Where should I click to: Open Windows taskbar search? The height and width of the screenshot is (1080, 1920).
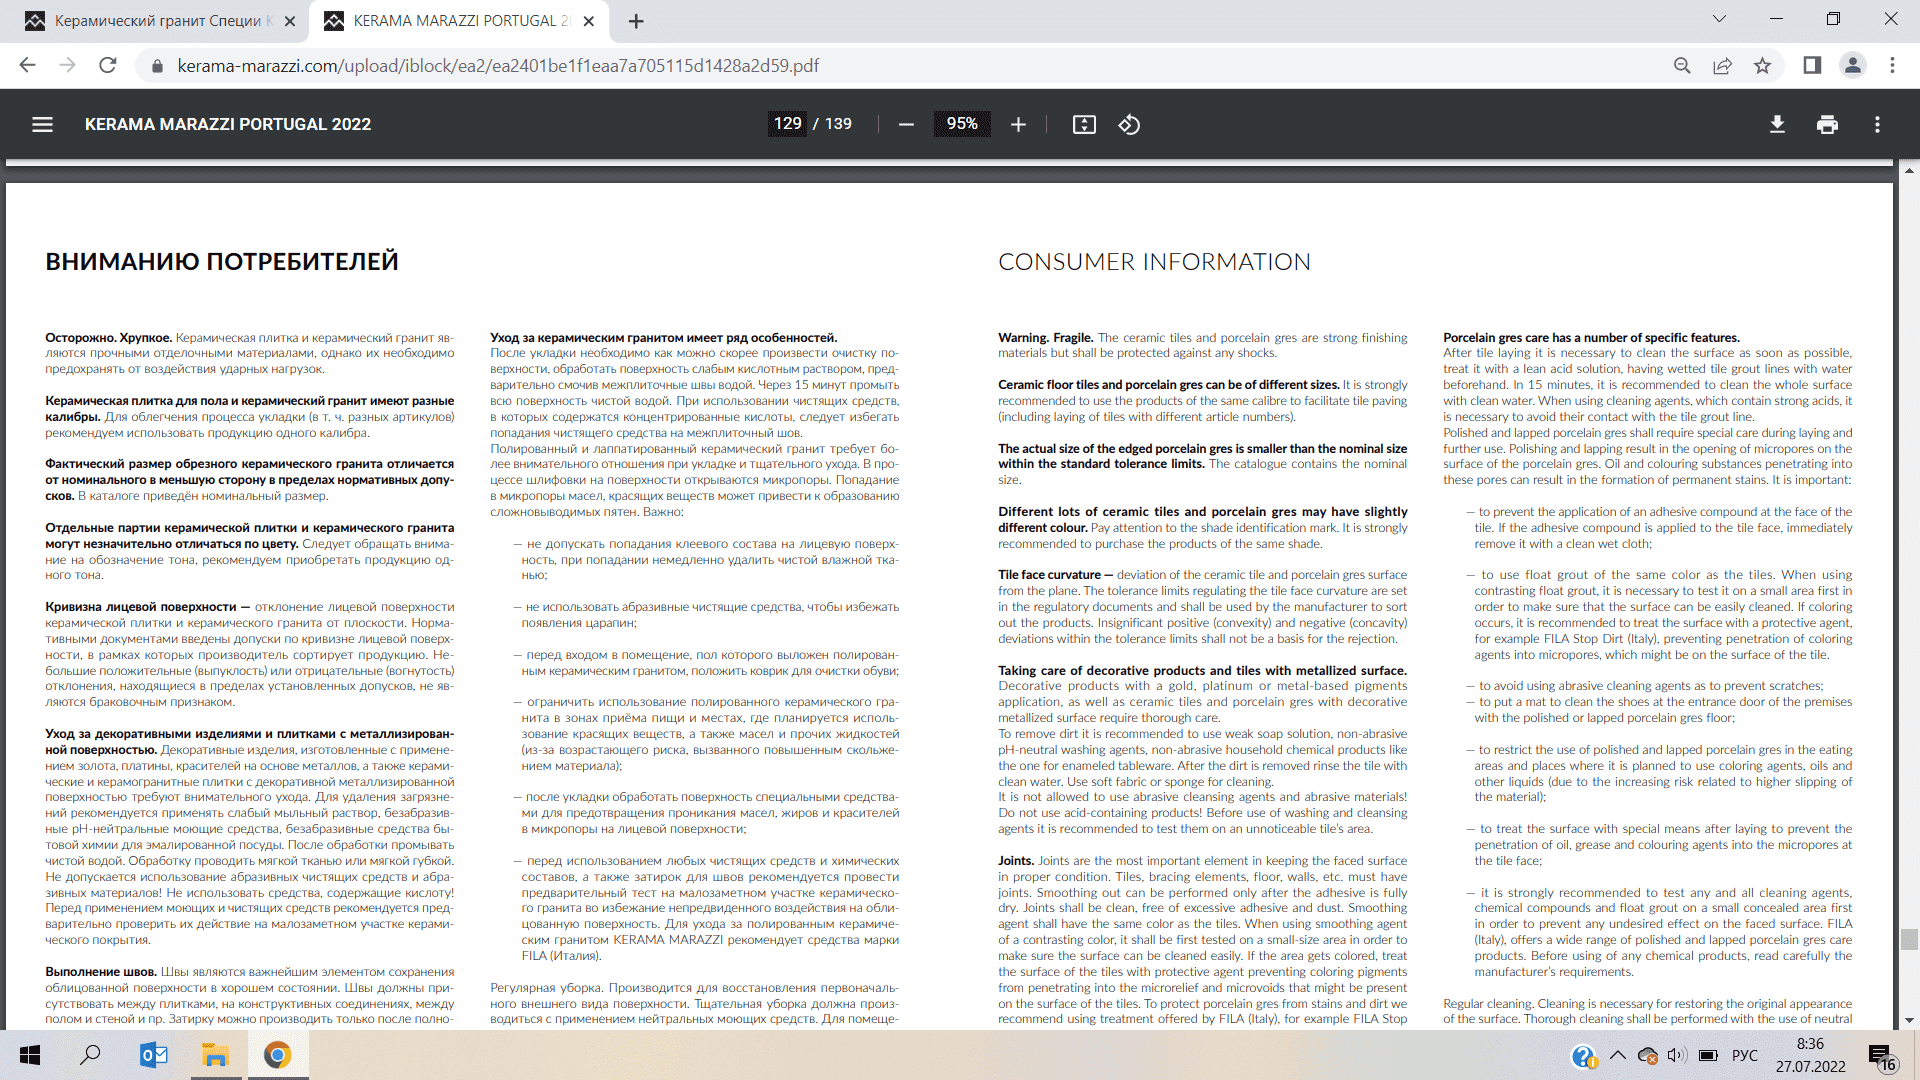tap(90, 1055)
